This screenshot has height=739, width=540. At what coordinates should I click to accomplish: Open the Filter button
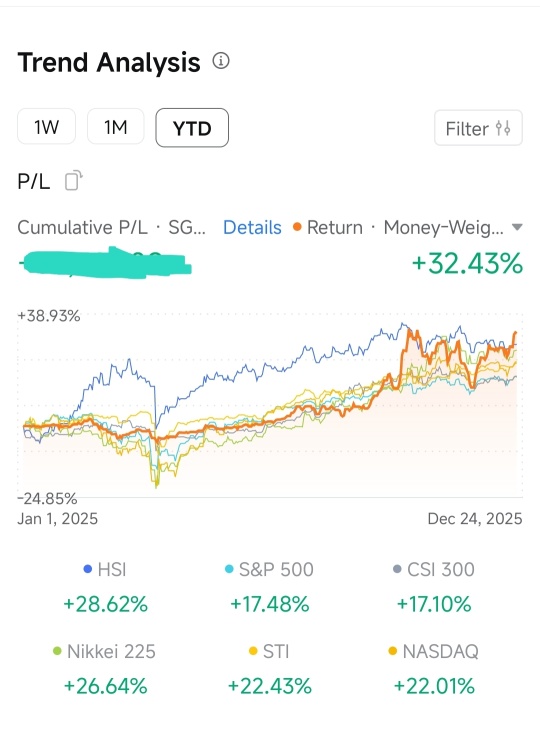click(x=478, y=128)
